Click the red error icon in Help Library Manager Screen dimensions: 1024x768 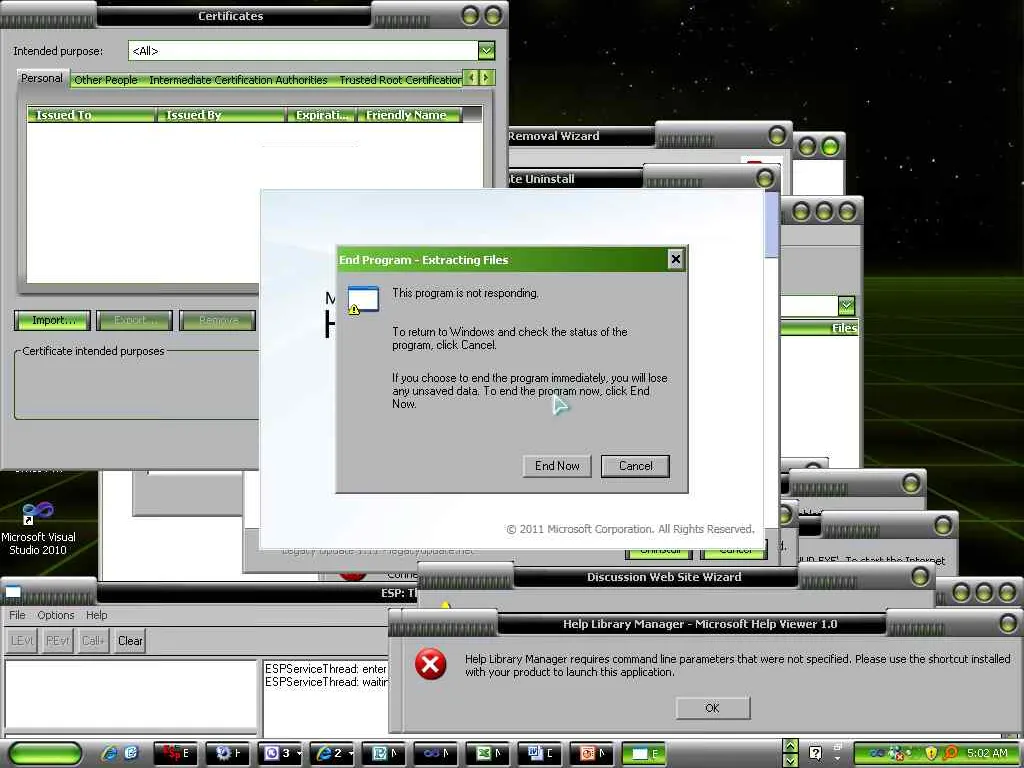tap(430, 664)
